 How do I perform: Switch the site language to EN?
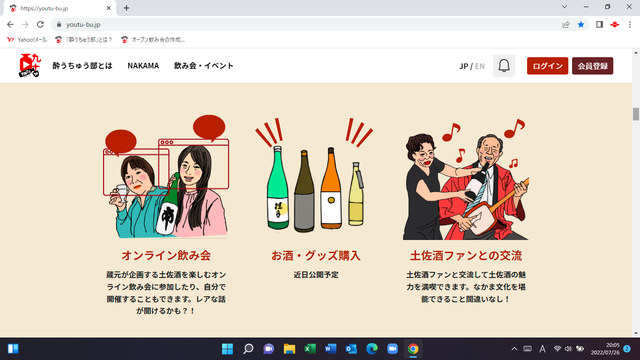(480, 66)
